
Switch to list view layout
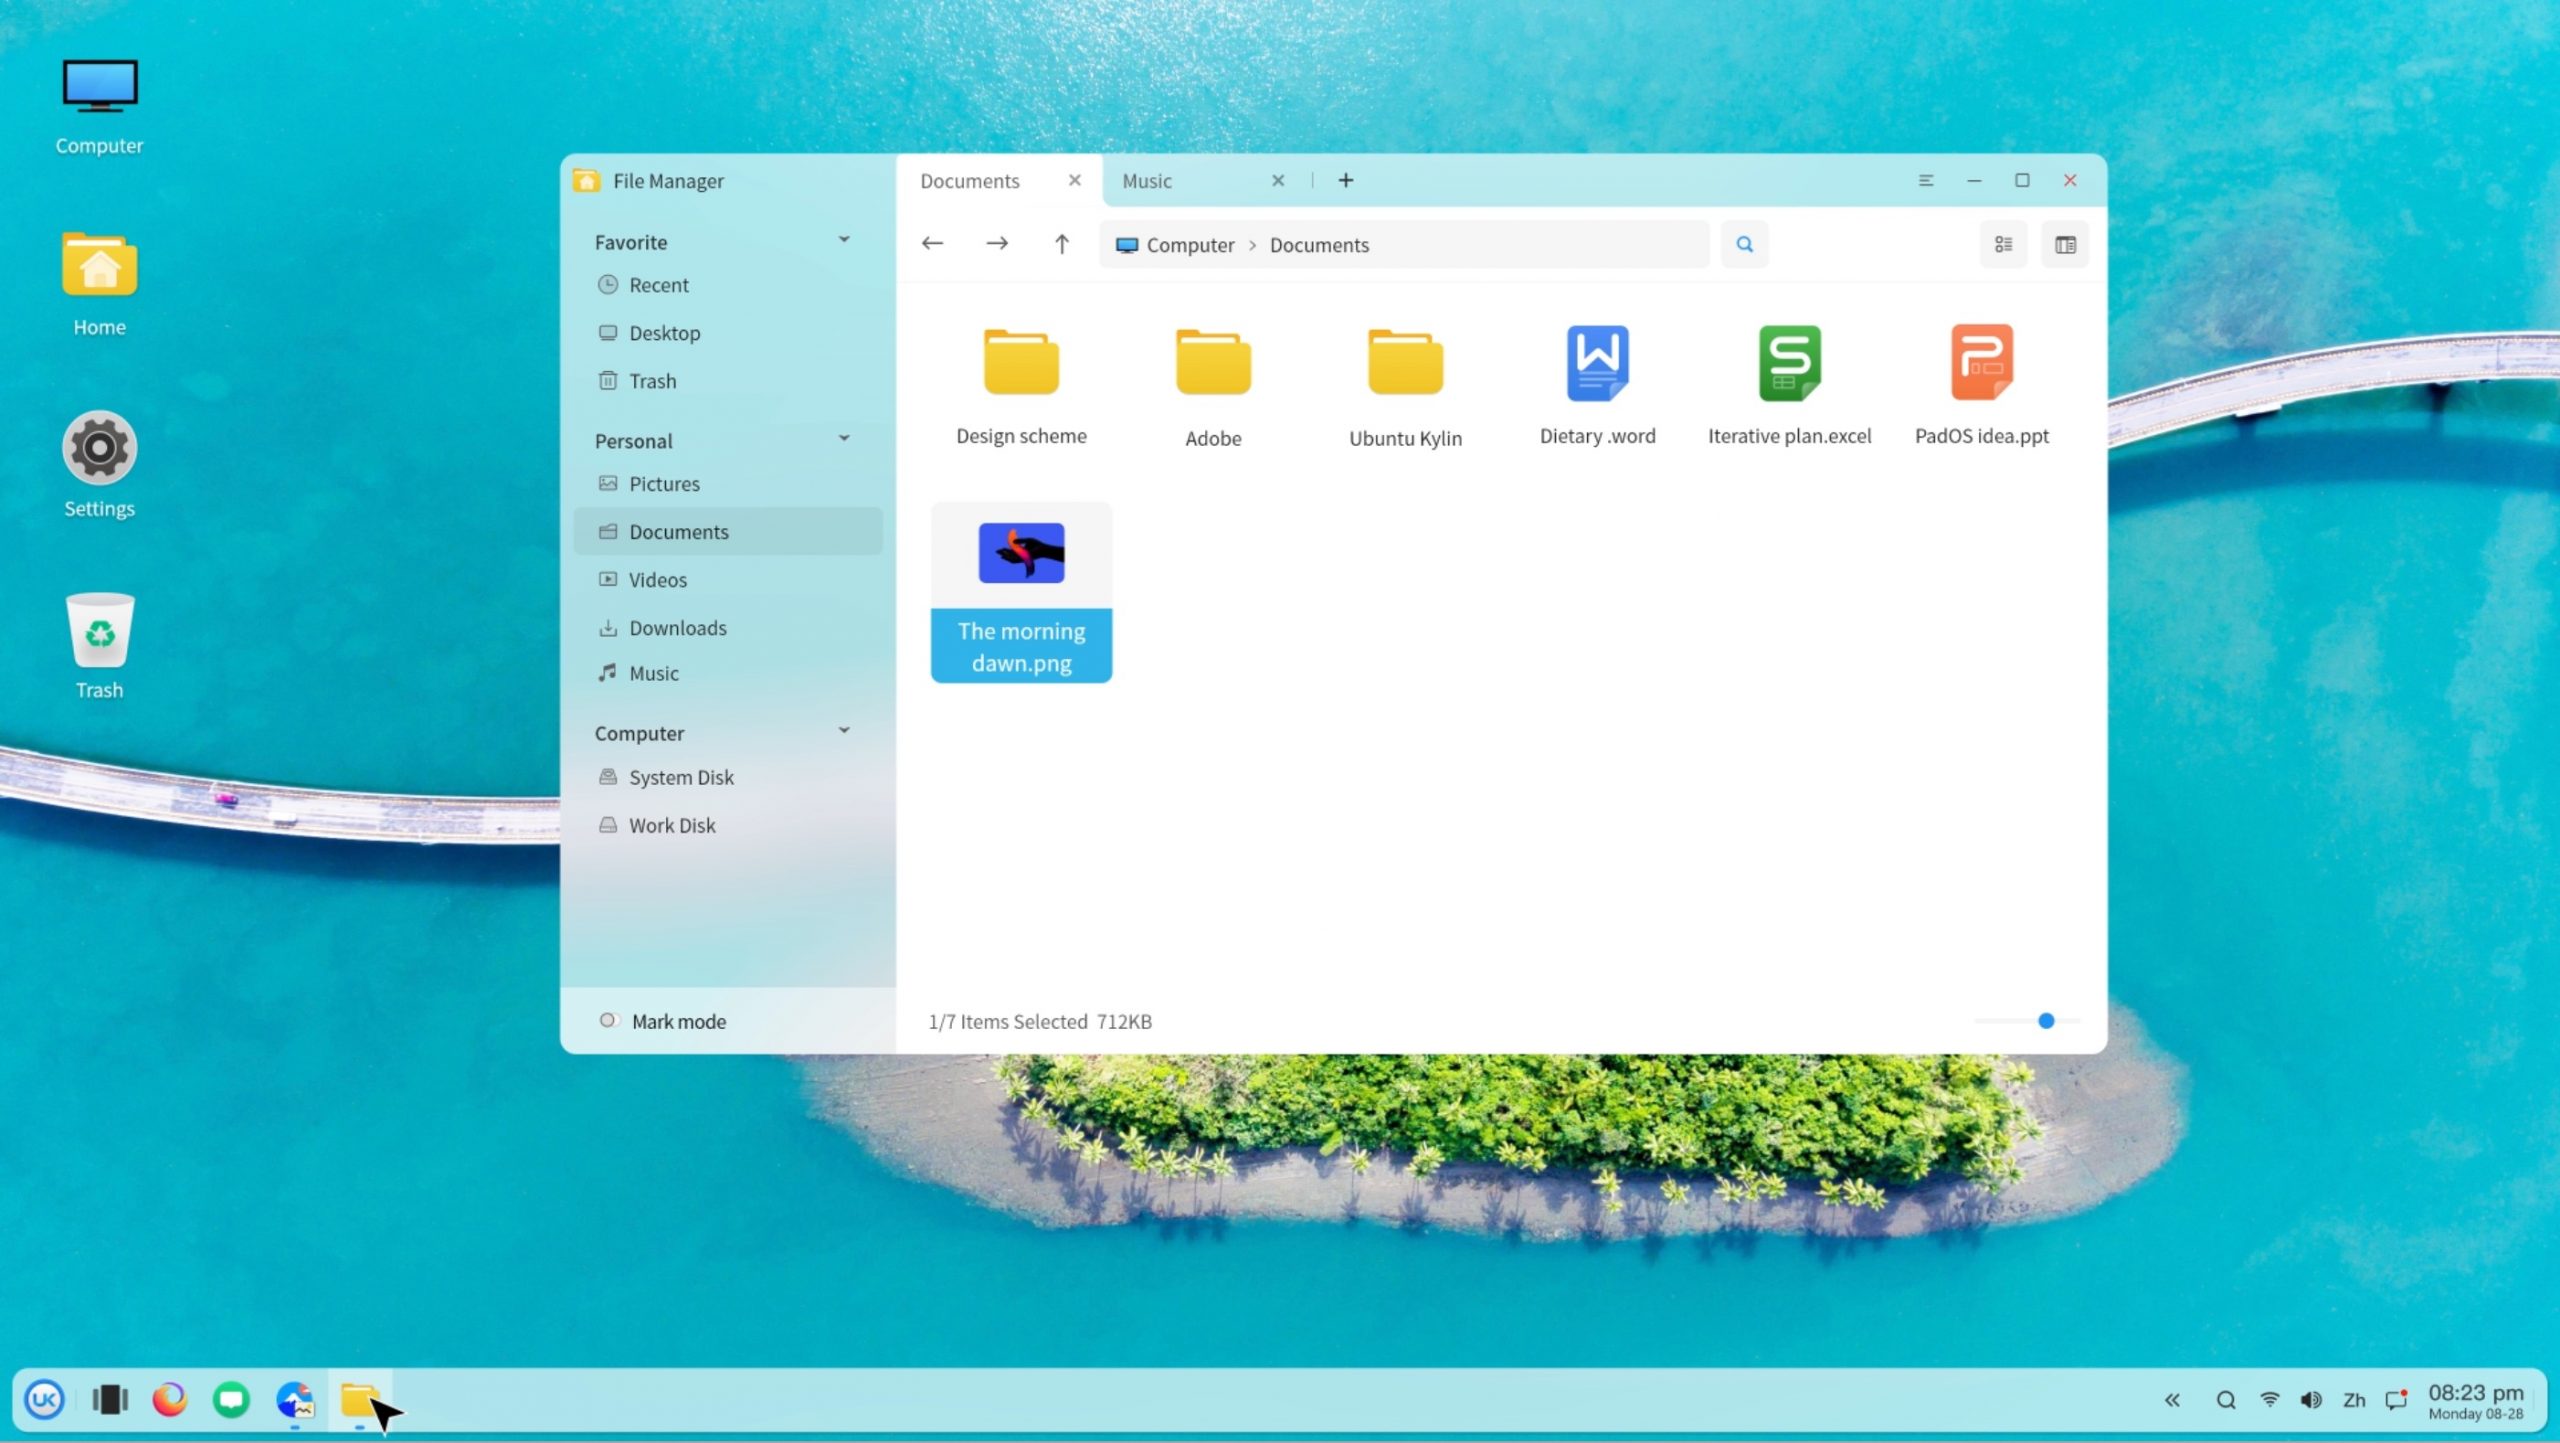point(2003,244)
